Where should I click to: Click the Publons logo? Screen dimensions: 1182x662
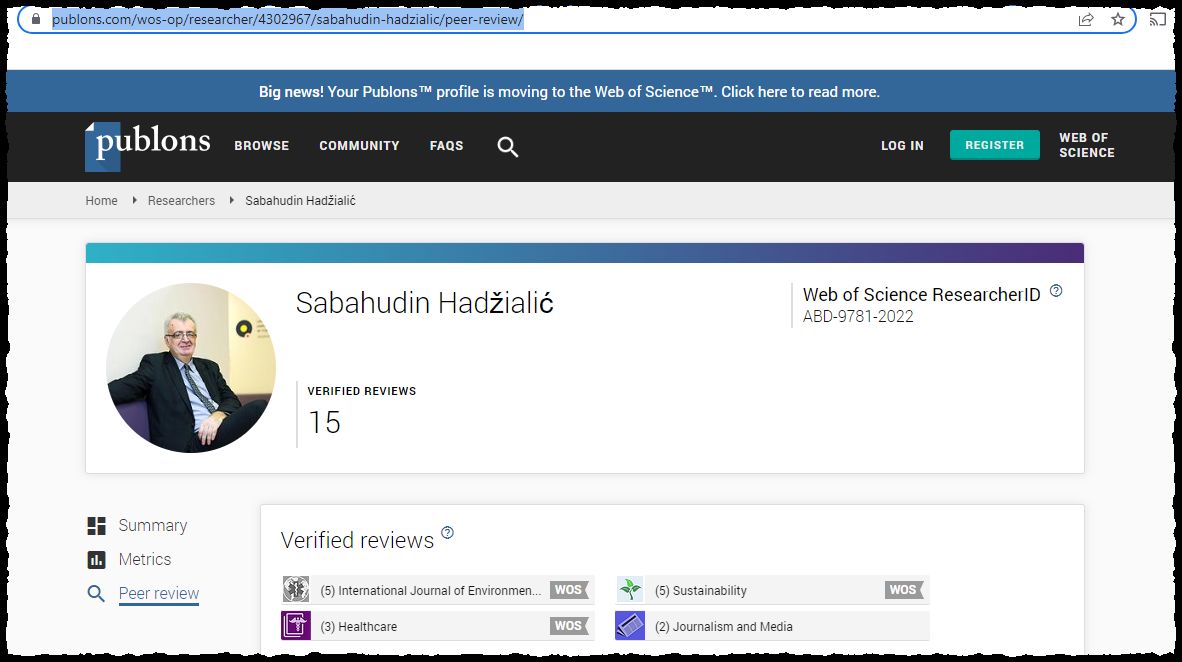click(148, 146)
